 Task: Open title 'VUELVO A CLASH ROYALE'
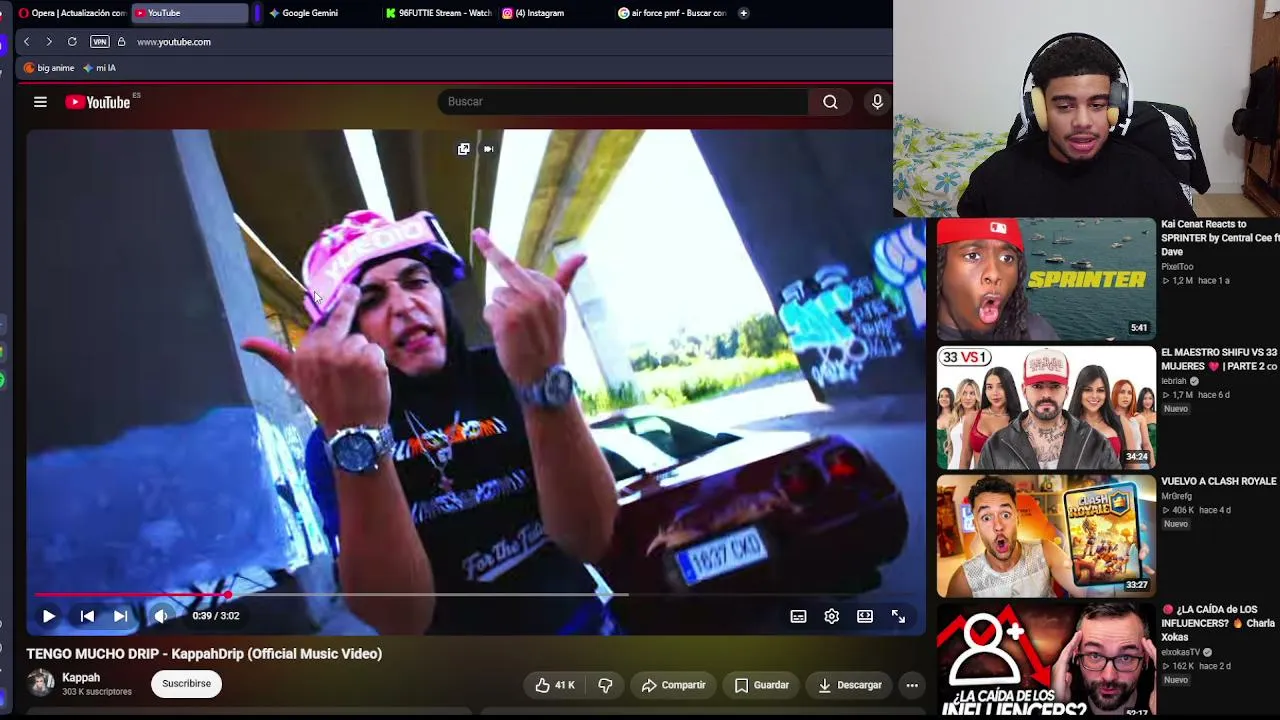tap(1219, 481)
